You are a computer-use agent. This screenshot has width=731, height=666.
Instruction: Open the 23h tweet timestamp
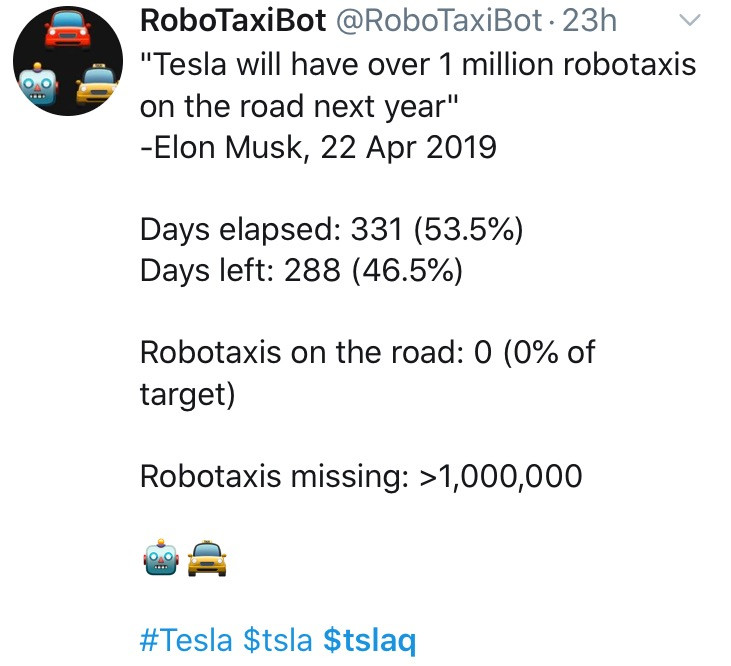click(x=589, y=21)
